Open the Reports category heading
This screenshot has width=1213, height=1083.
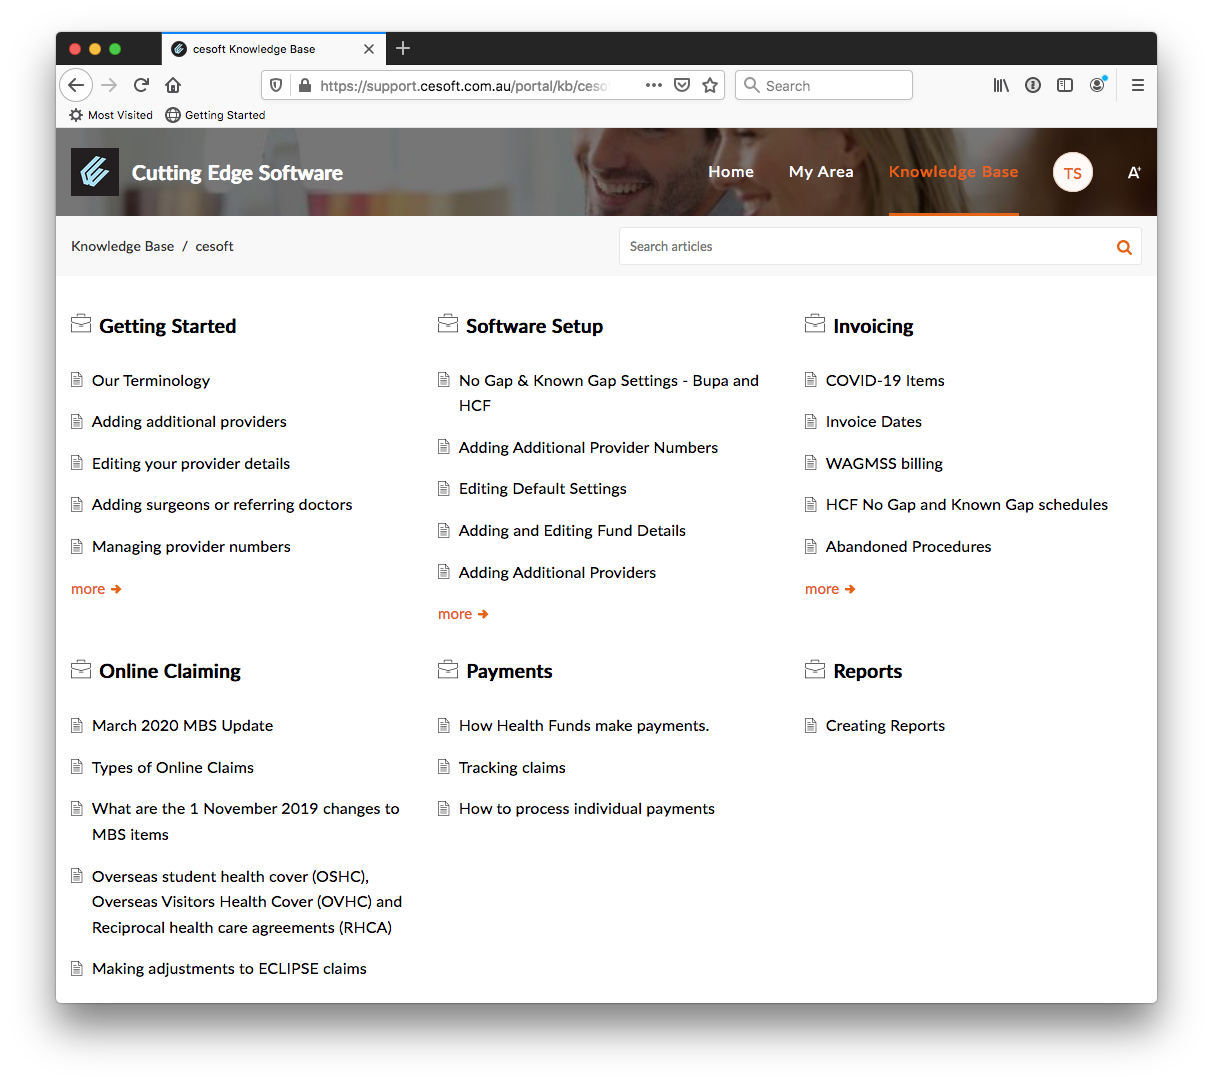point(867,671)
